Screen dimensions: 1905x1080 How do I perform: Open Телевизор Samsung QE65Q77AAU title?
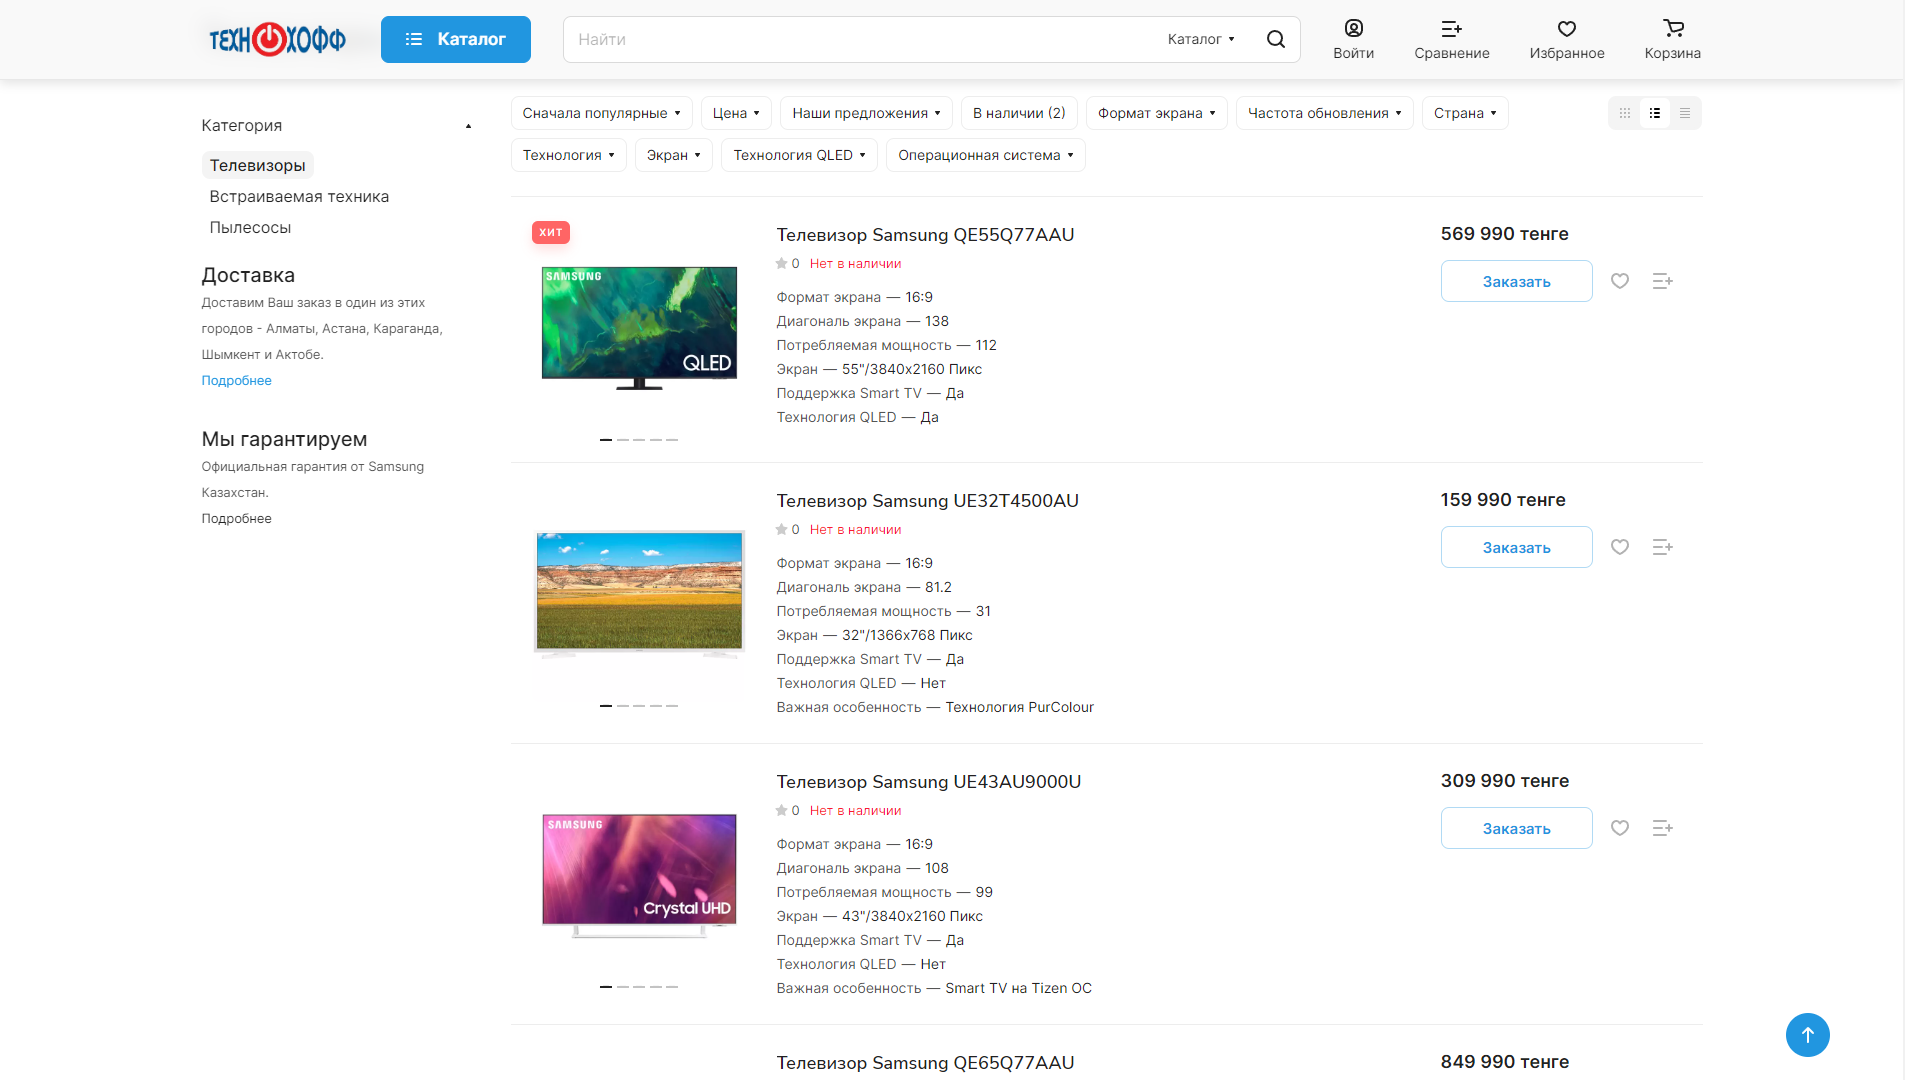click(925, 1063)
